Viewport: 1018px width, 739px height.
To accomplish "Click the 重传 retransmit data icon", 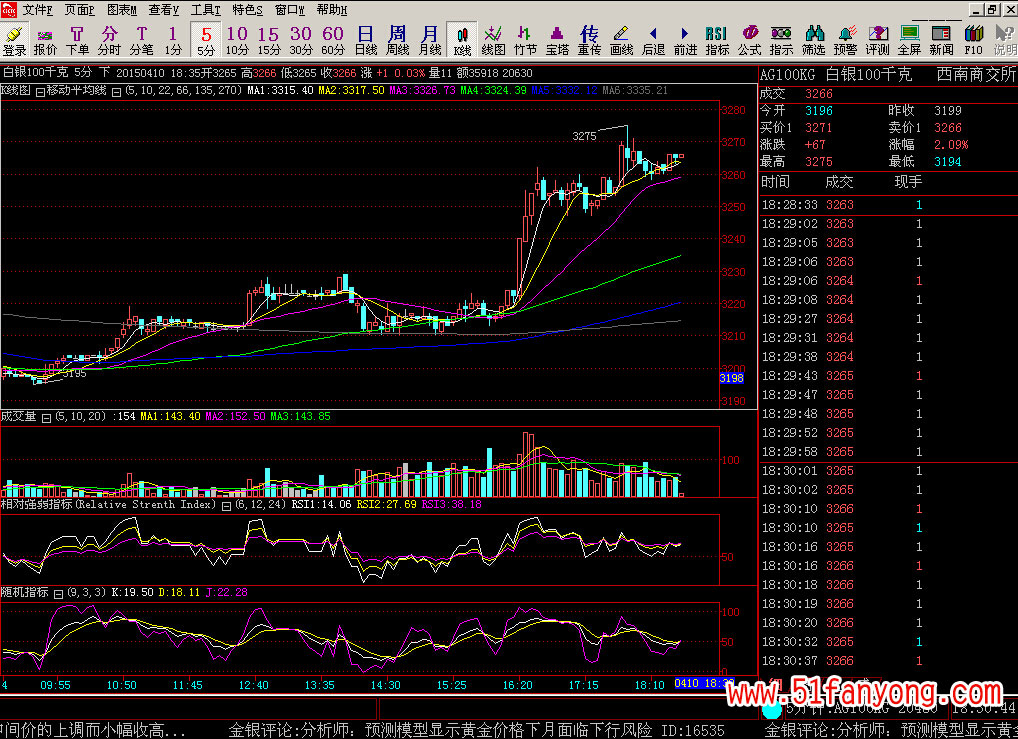I will (589, 40).
